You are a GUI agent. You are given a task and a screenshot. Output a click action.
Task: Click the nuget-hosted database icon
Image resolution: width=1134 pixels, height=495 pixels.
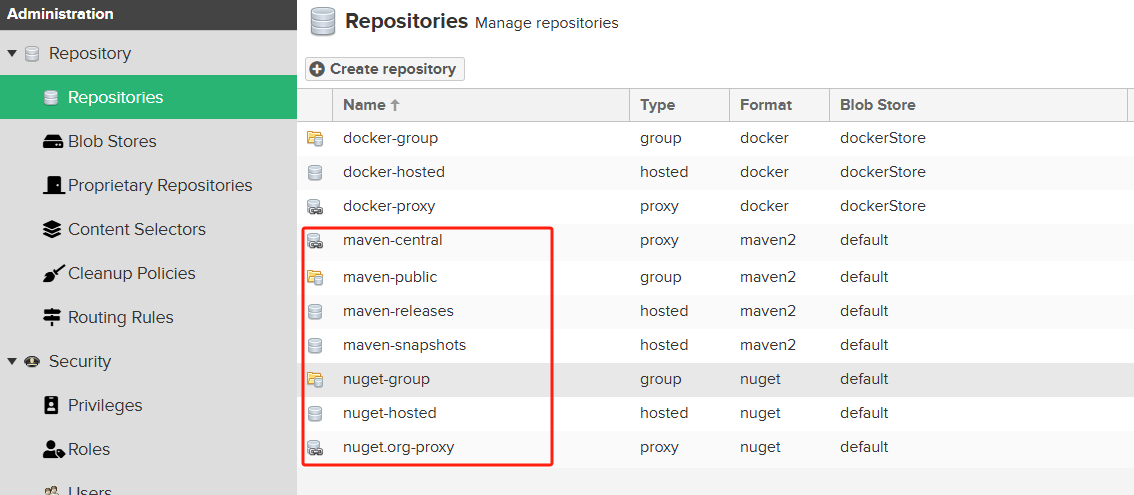(x=315, y=413)
